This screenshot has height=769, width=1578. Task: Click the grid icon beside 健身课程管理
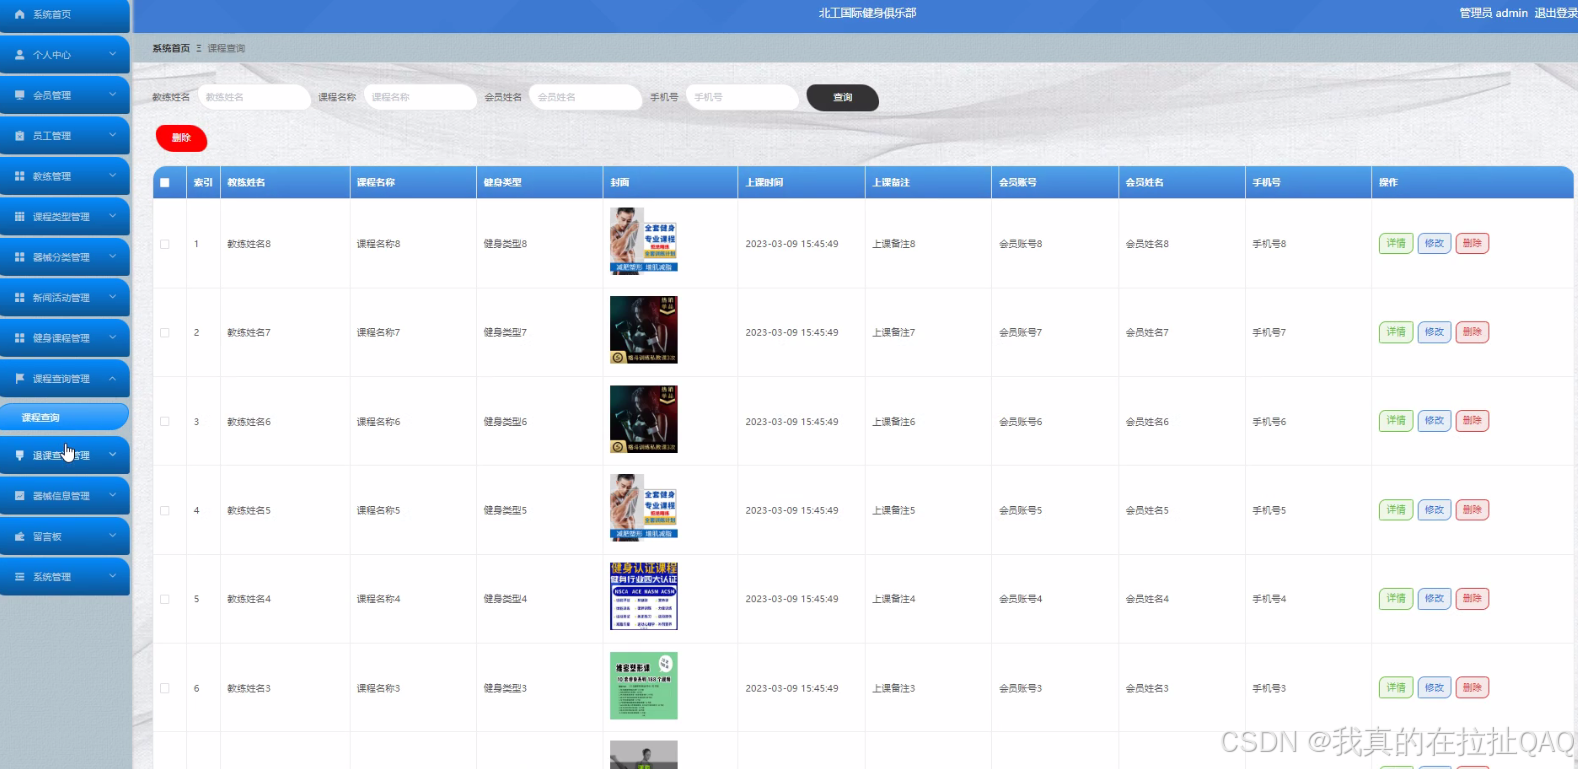pos(20,338)
